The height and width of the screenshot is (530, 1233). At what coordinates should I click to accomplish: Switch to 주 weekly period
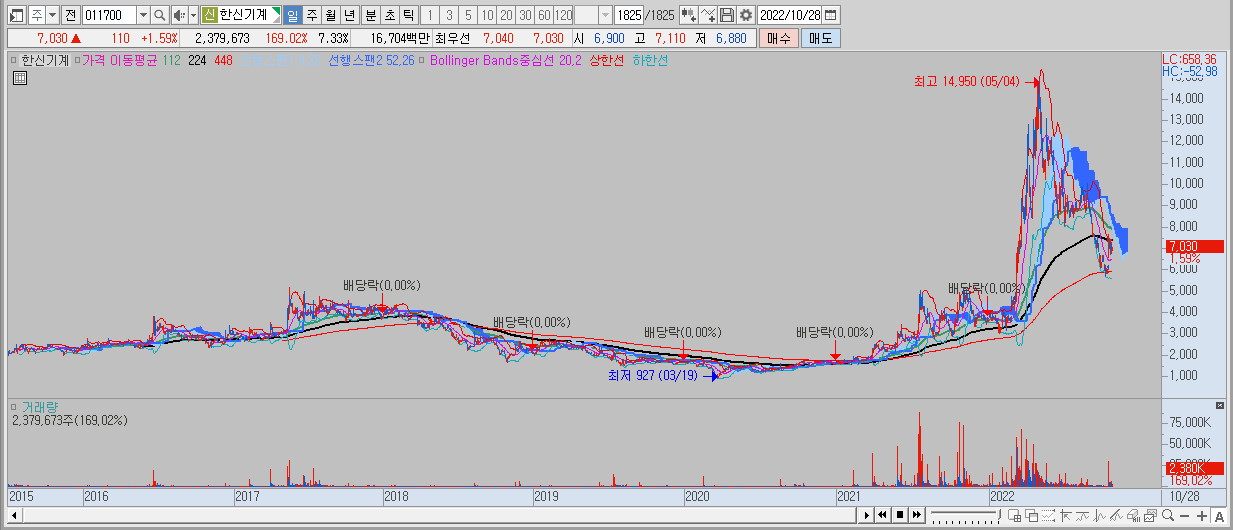pos(311,15)
